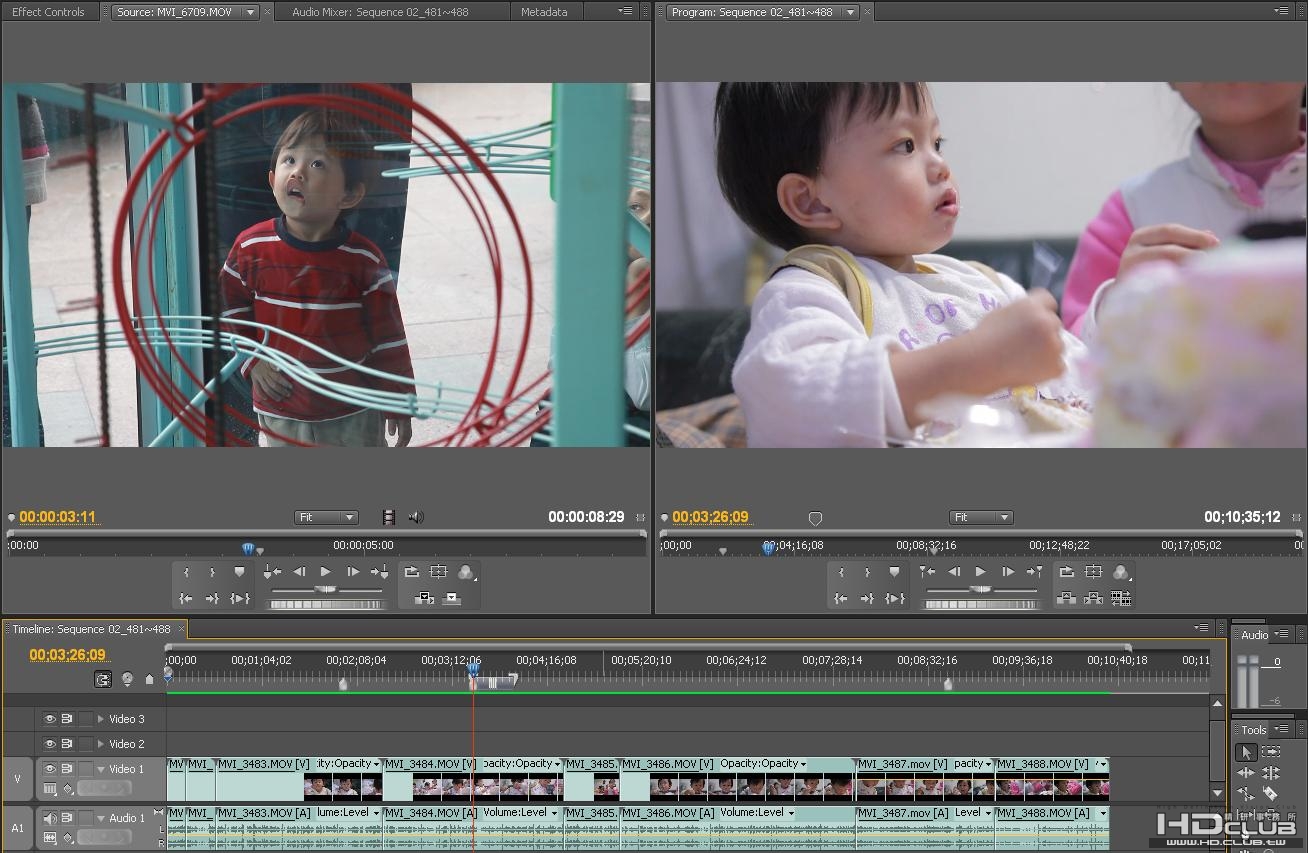Open the Audio Mixer tab

(x=380, y=12)
